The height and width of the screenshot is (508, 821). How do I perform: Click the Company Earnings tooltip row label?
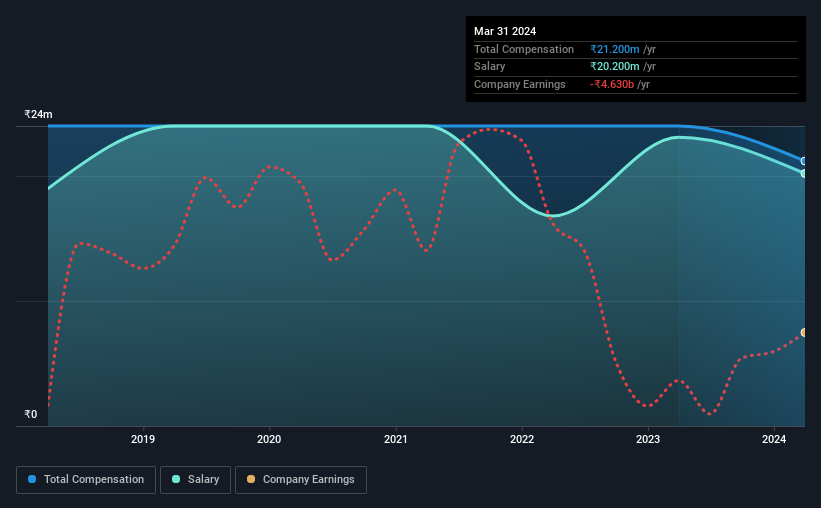coord(519,84)
